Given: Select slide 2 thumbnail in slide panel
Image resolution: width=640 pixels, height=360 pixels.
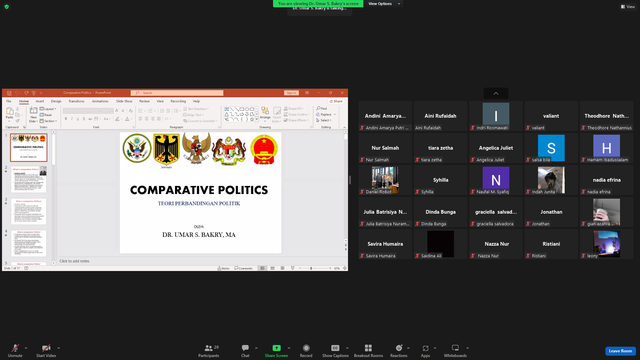Looking at the screenshot, I should click(29, 180).
